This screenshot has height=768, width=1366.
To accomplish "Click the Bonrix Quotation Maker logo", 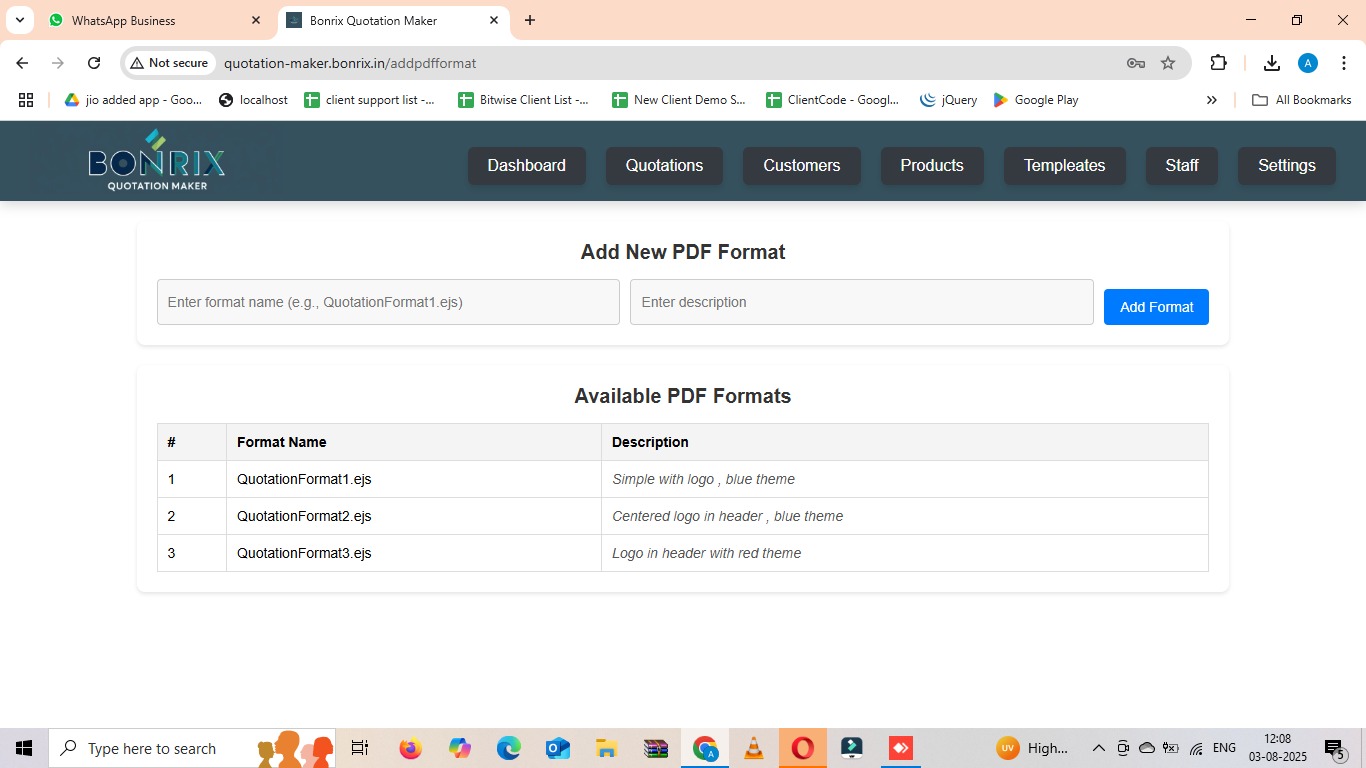I will 157,161.
